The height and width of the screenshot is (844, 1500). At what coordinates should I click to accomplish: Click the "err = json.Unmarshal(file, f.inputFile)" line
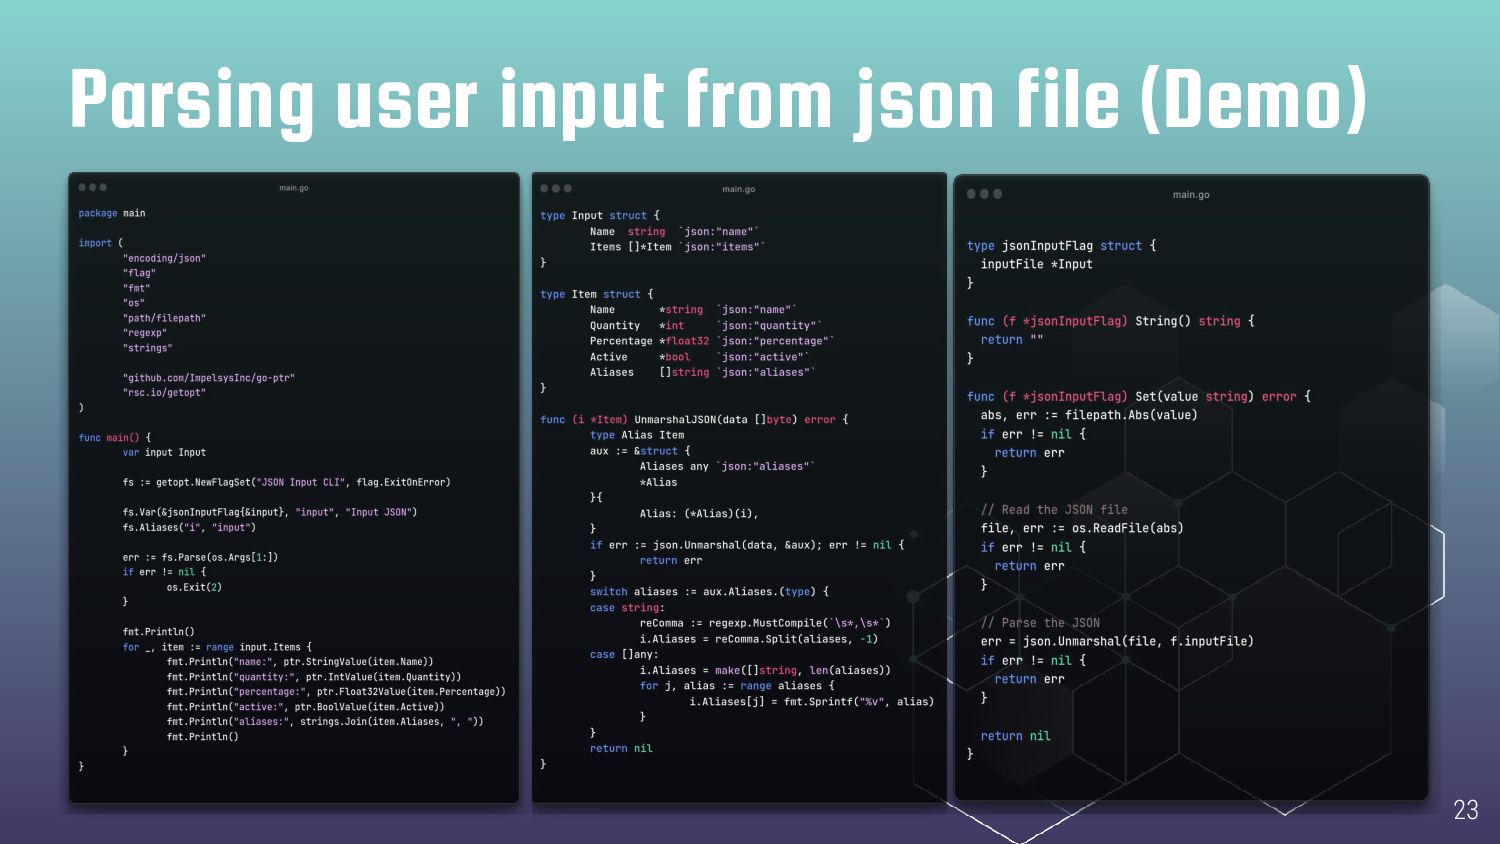pyautogui.click(x=1117, y=642)
